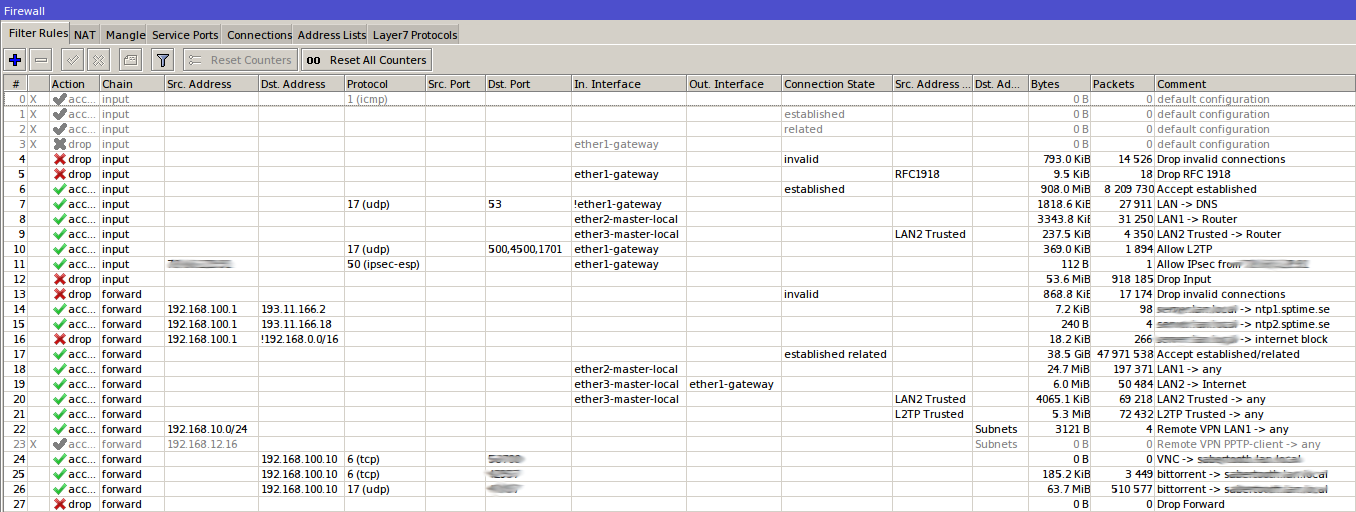
Task: Click accept icon of 'Accept established' rule 6
Action: pos(60,189)
